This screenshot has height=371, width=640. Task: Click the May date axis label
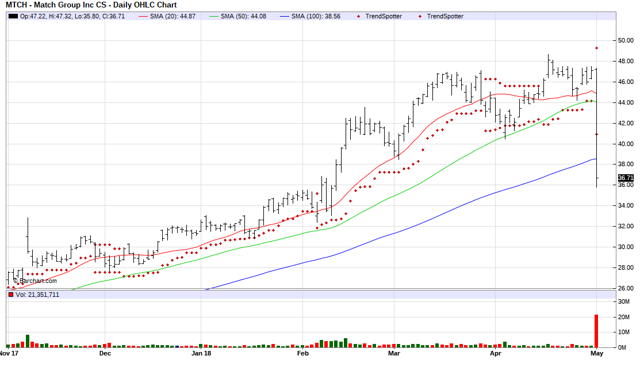pos(597,353)
